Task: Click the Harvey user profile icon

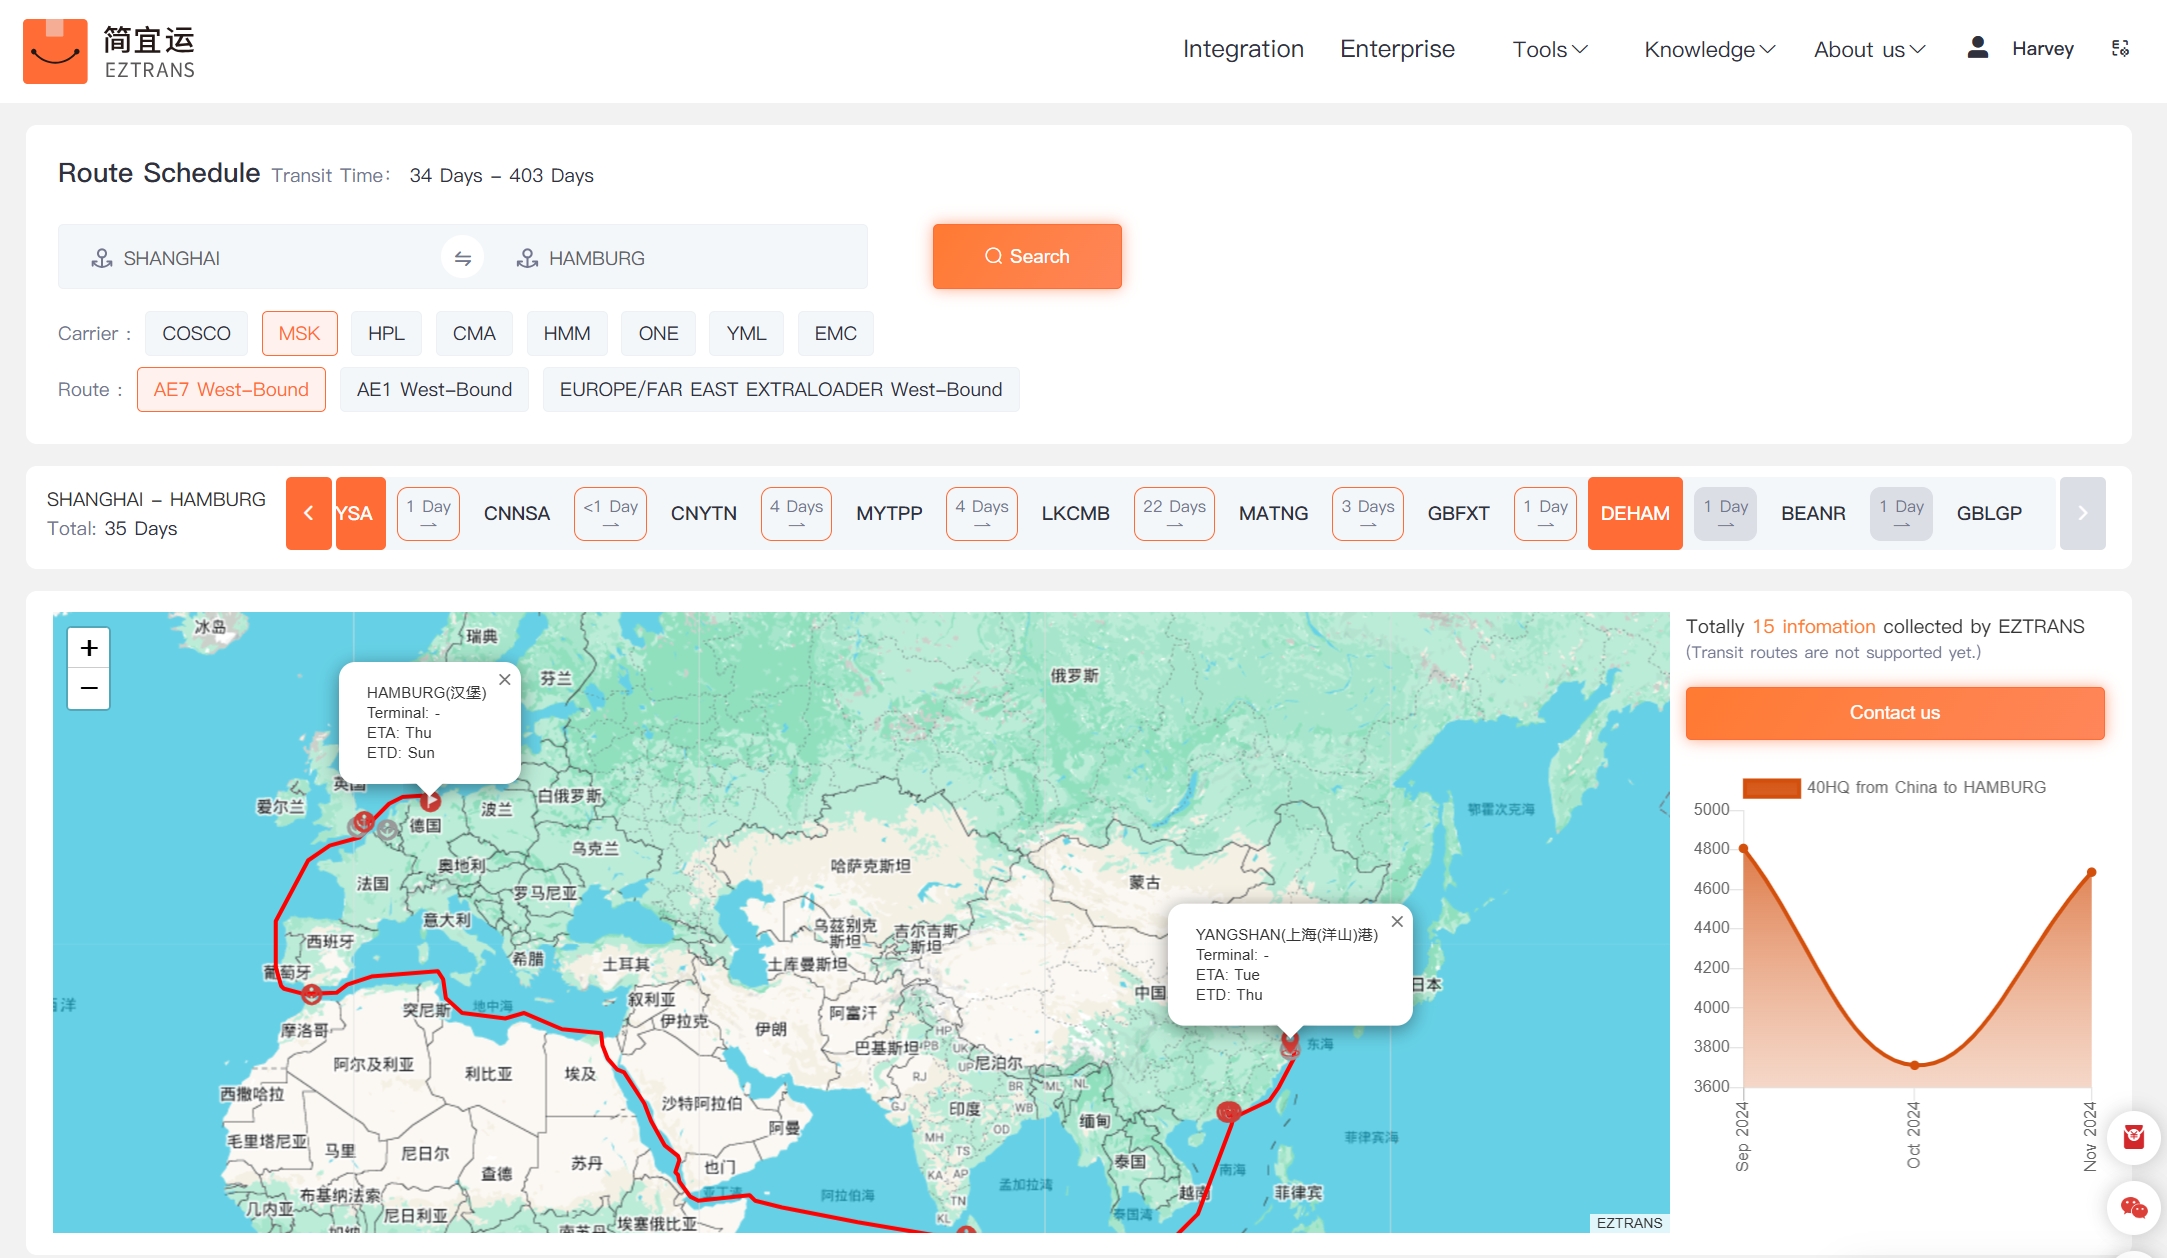Action: [1977, 48]
